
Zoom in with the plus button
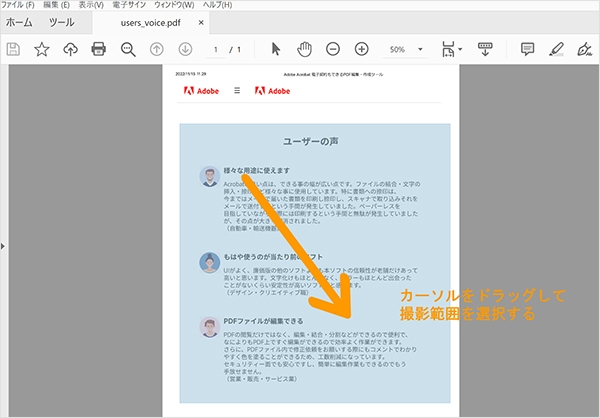[362, 49]
